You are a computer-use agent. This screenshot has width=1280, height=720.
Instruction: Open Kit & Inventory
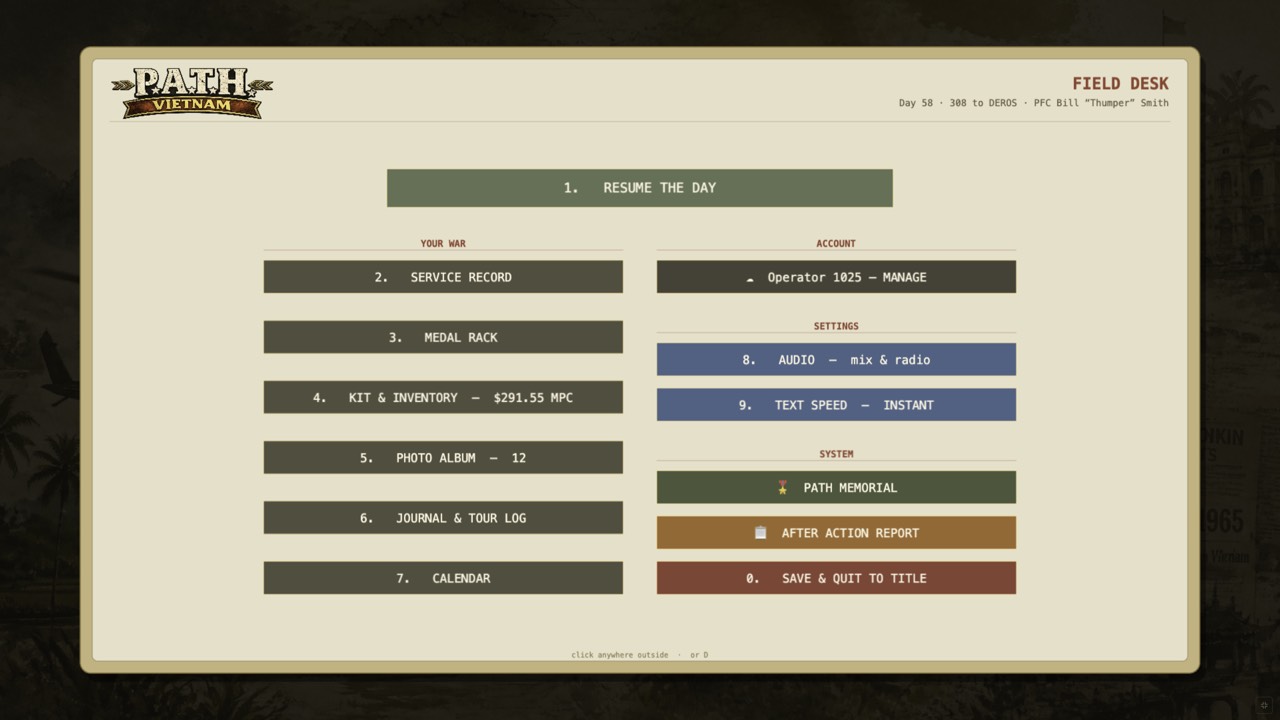tap(443, 397)
